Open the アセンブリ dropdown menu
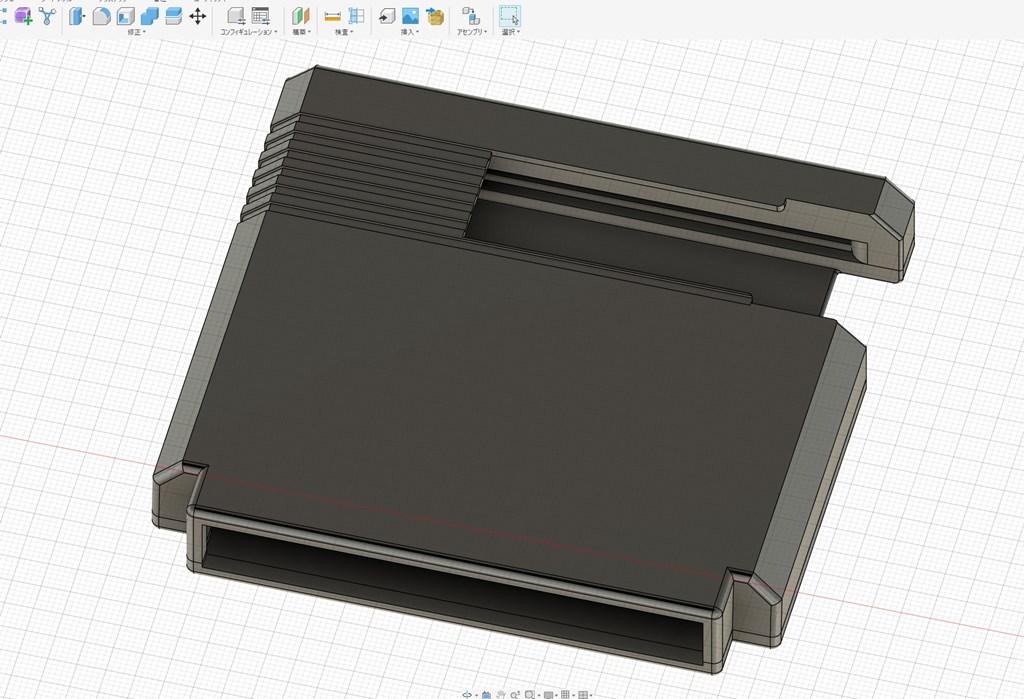The image size is (1024, 699). pos(472,32)
